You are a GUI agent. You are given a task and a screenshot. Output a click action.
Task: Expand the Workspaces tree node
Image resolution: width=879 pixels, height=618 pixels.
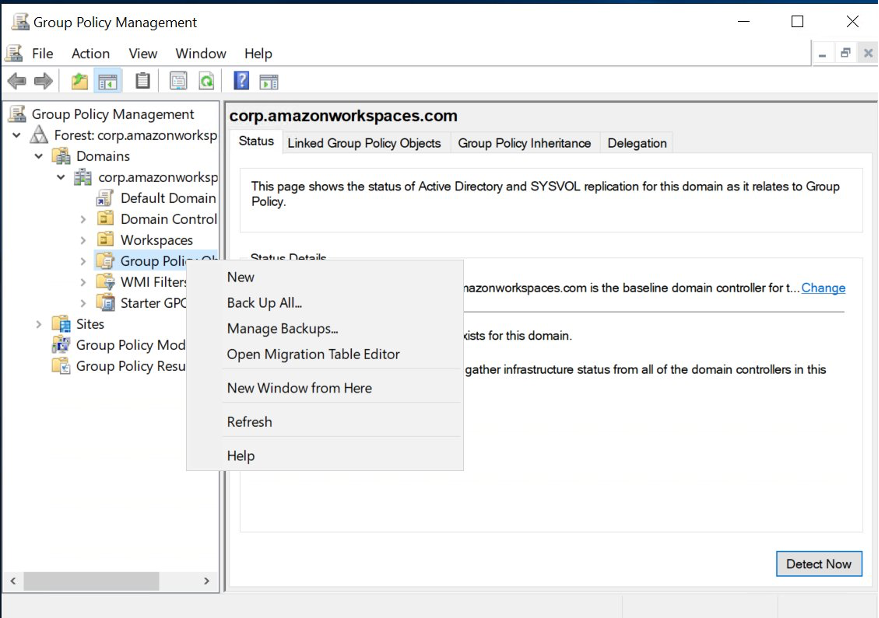tap(83, 240)
